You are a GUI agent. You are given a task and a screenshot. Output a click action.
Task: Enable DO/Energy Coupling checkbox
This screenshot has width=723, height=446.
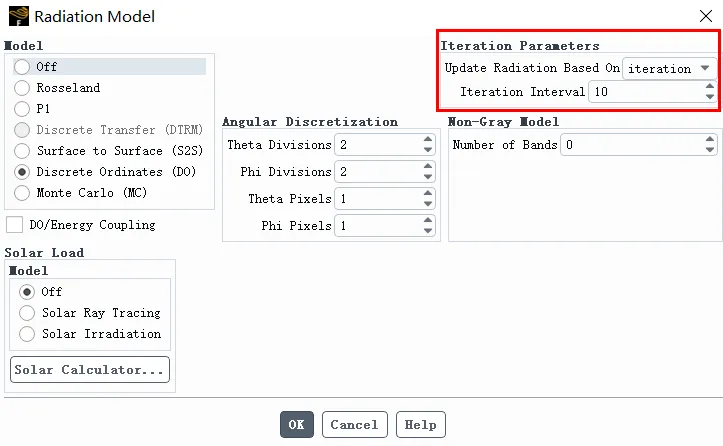pos(15,225)
